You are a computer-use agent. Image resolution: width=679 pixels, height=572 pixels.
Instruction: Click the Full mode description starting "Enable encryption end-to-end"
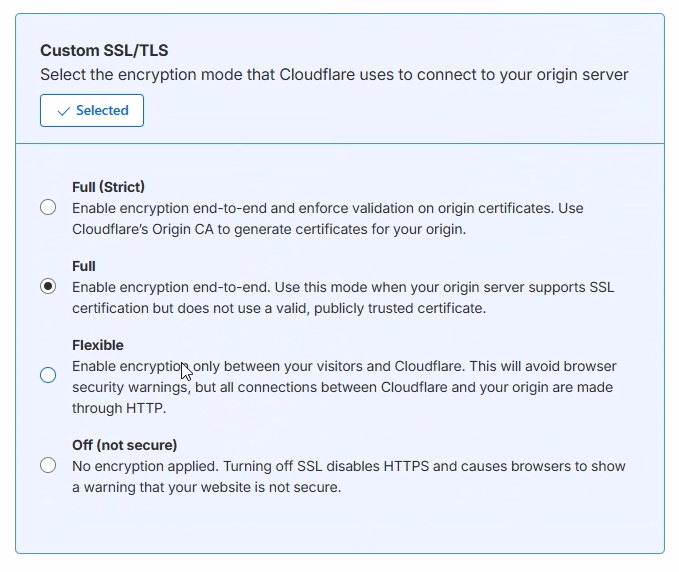343,287
